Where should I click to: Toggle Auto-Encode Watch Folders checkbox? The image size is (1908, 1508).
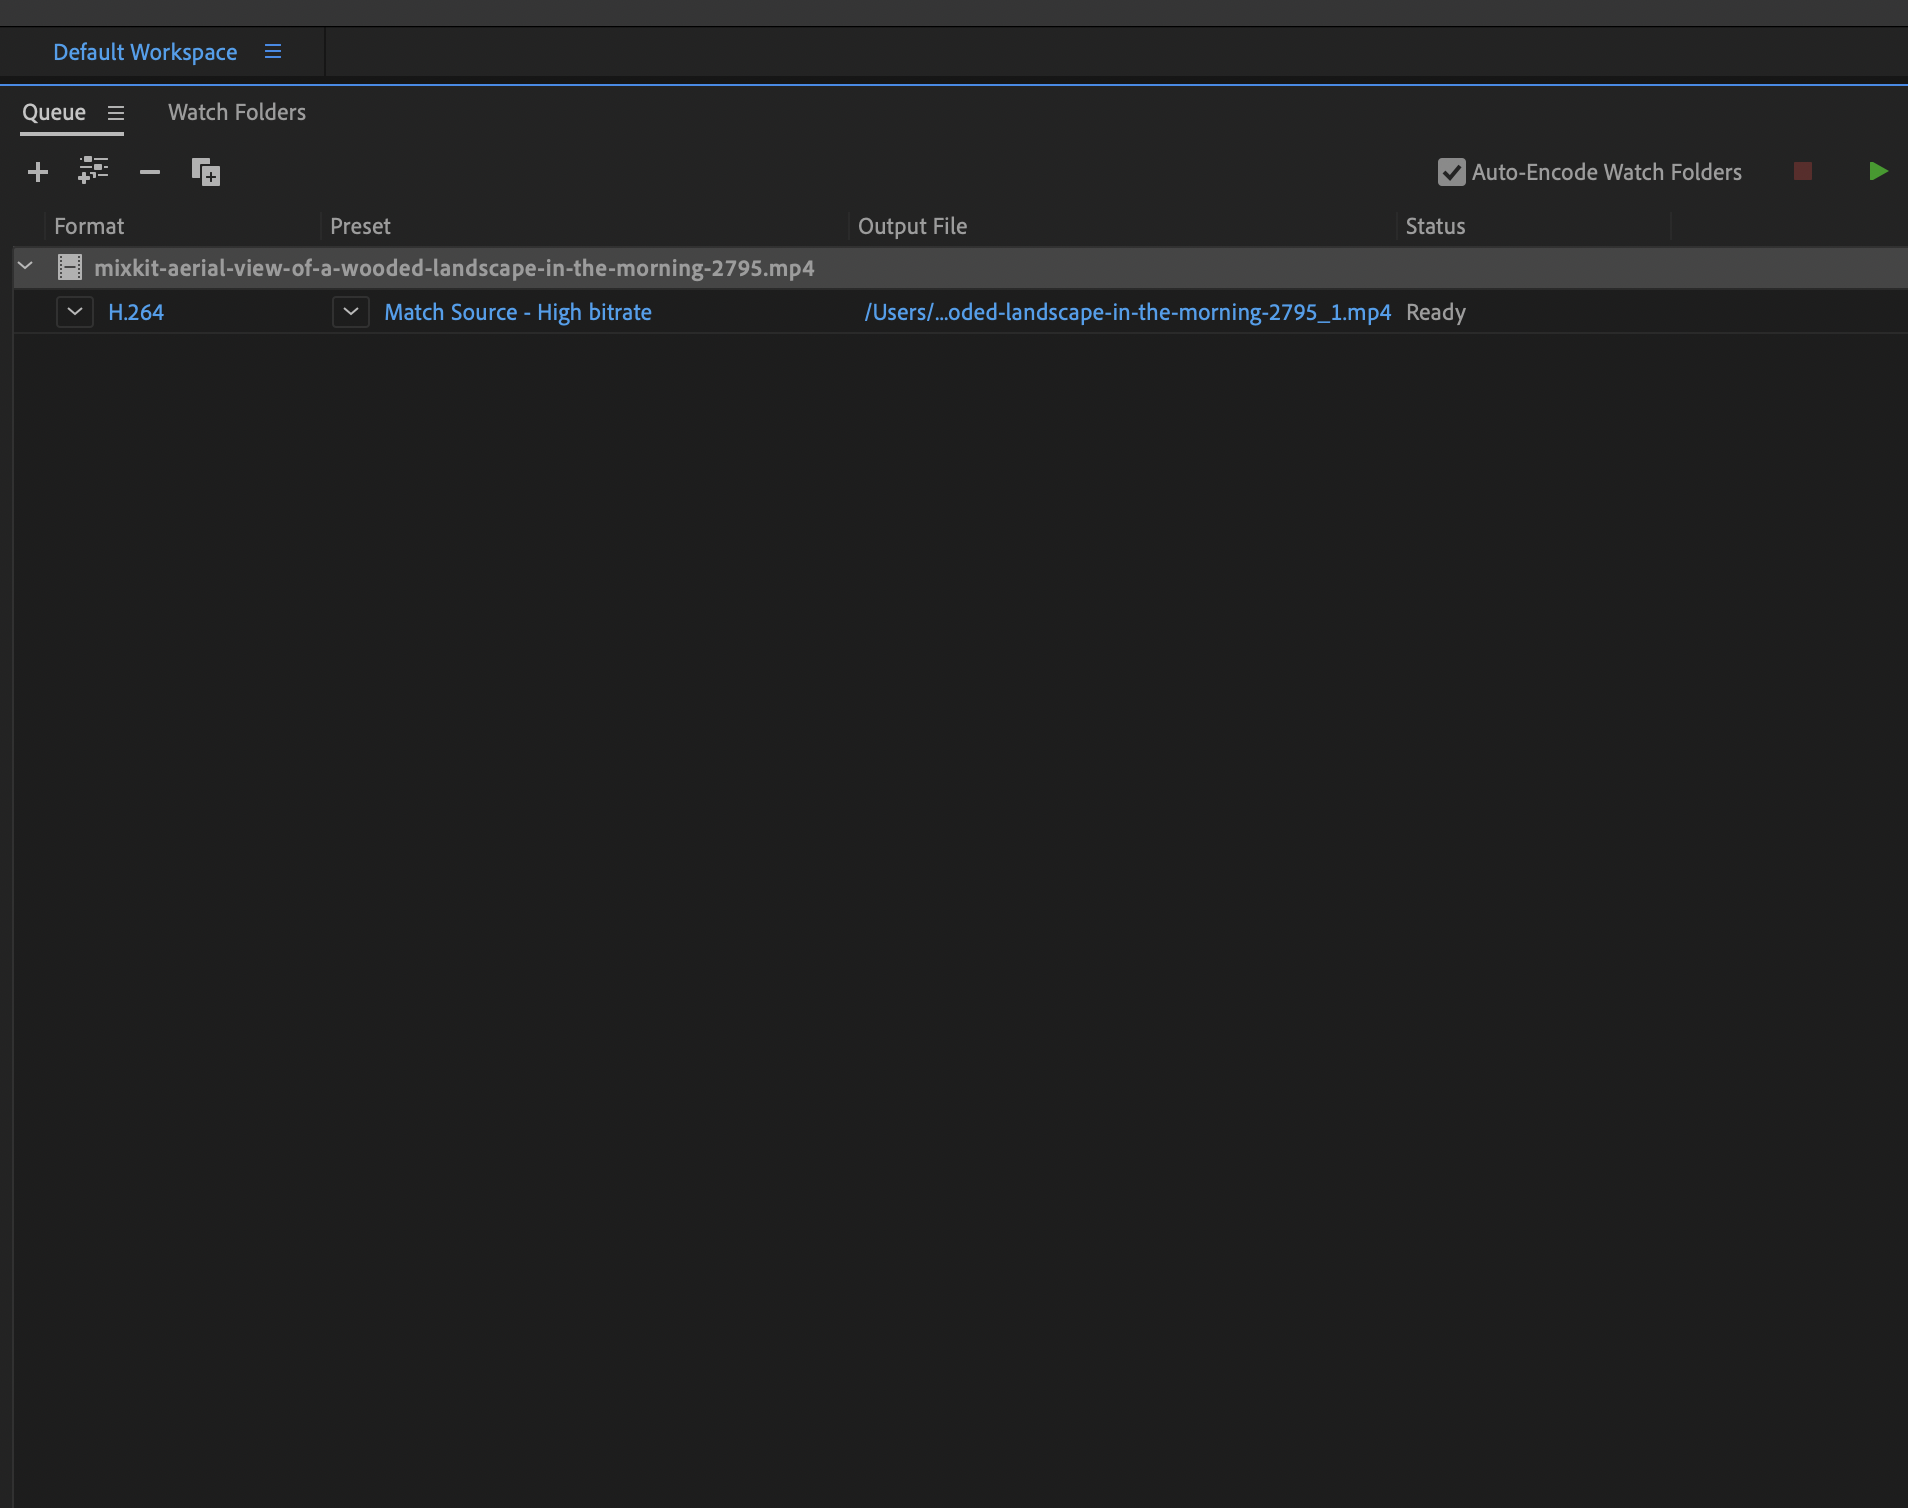pos(1451,172)
